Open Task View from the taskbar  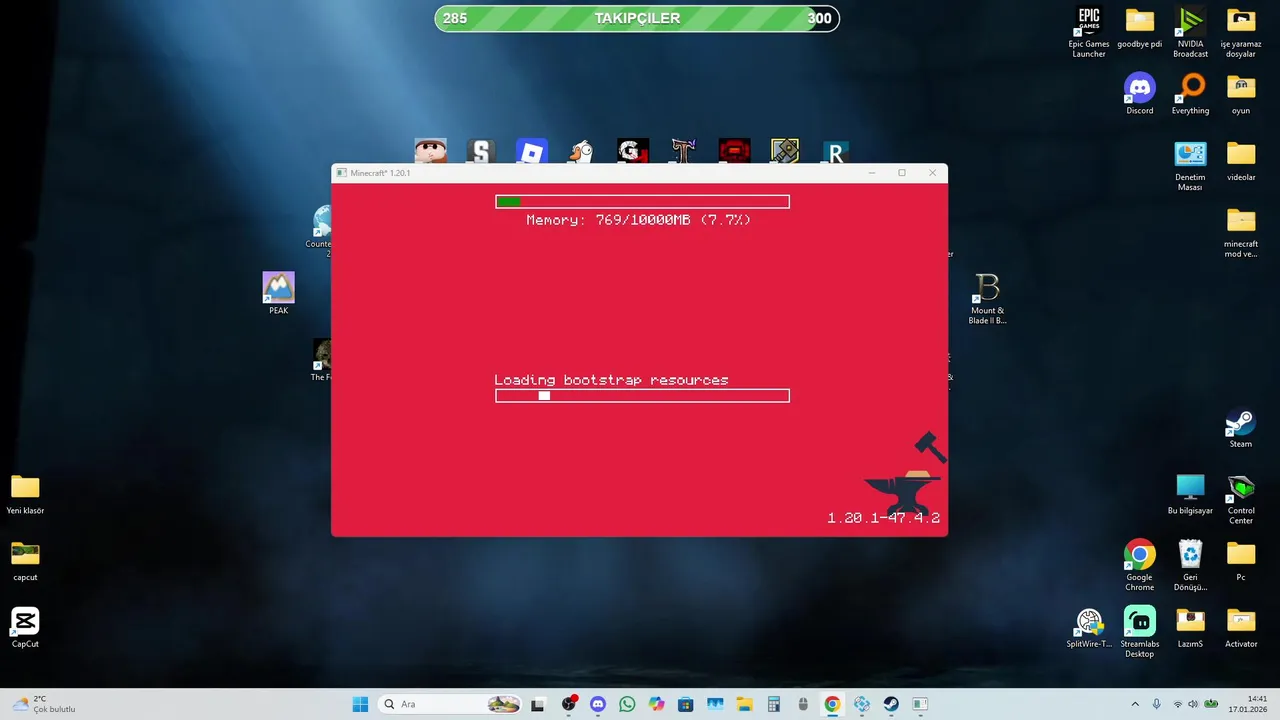[x=537, y=704]
